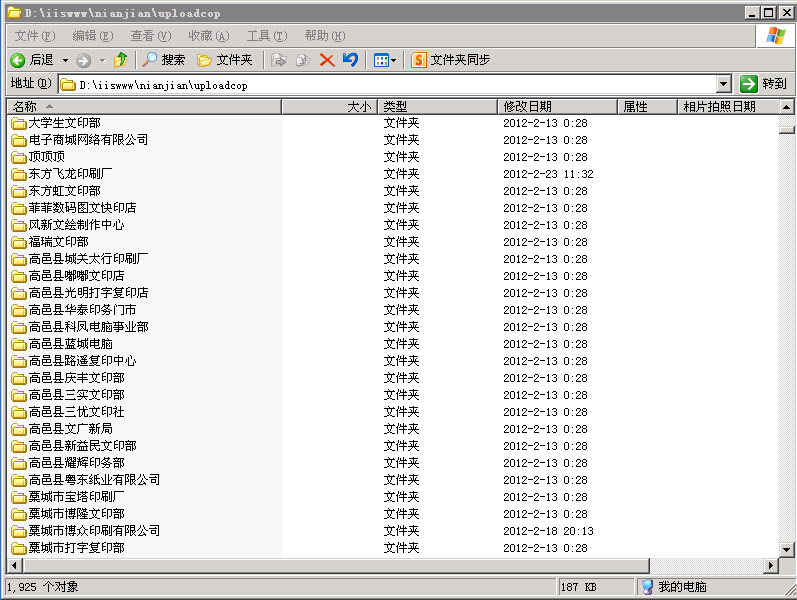
Task: Select folder name 高邑县嘟嘟文印店
Action: 76,276
